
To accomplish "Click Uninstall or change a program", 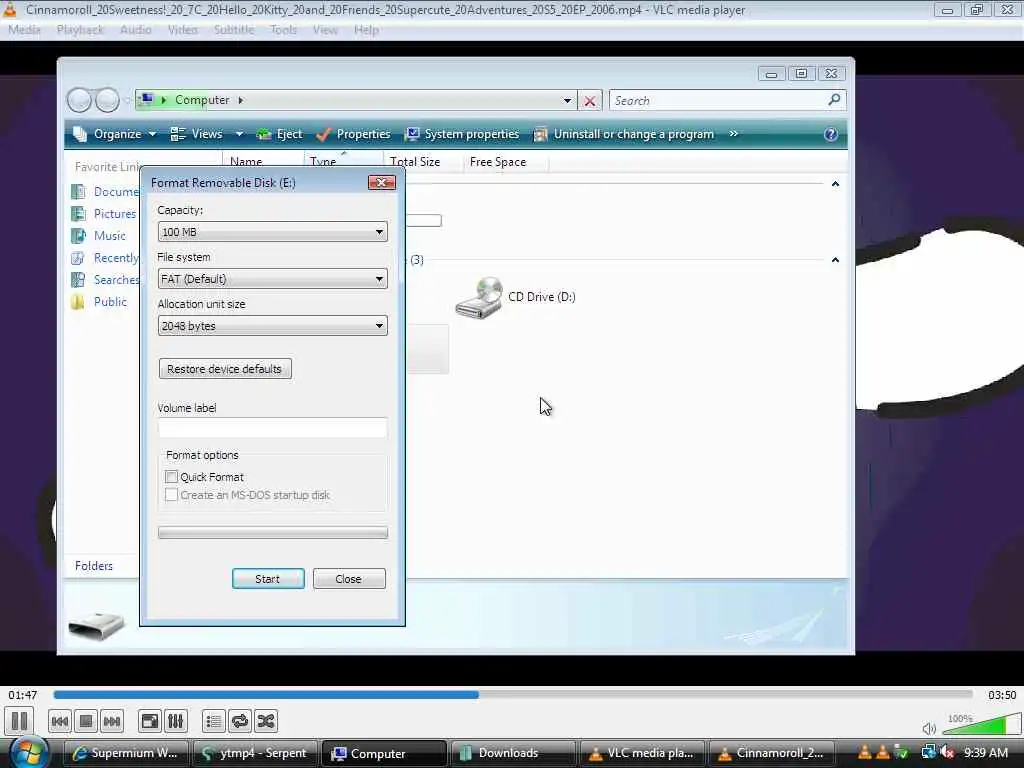I will (624, 134).
